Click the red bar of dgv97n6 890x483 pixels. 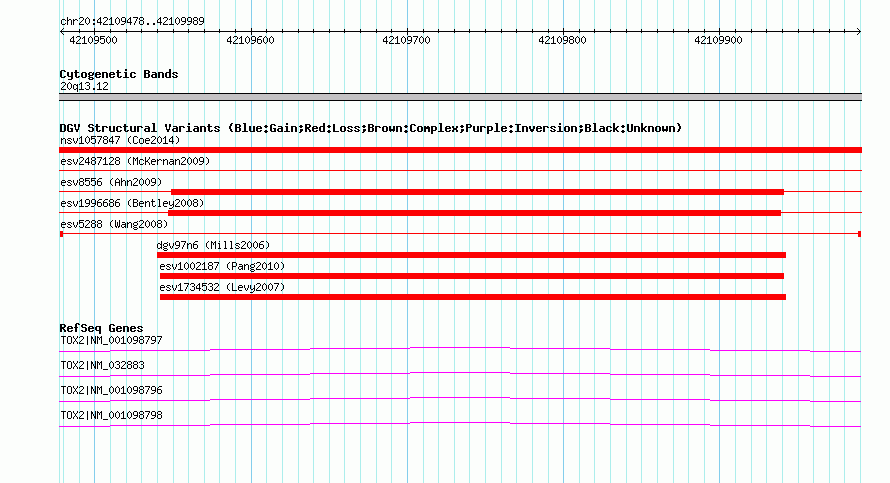pos(471,255)
